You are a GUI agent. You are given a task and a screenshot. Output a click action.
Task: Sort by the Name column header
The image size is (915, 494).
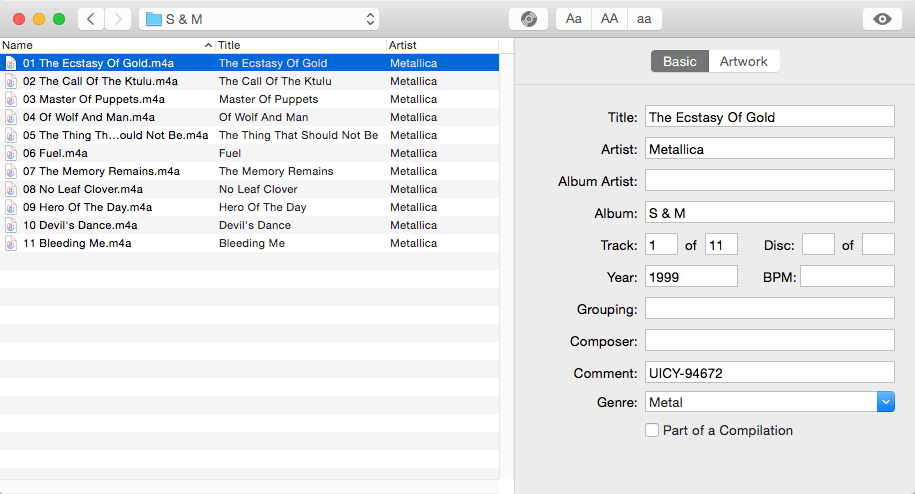107,45
